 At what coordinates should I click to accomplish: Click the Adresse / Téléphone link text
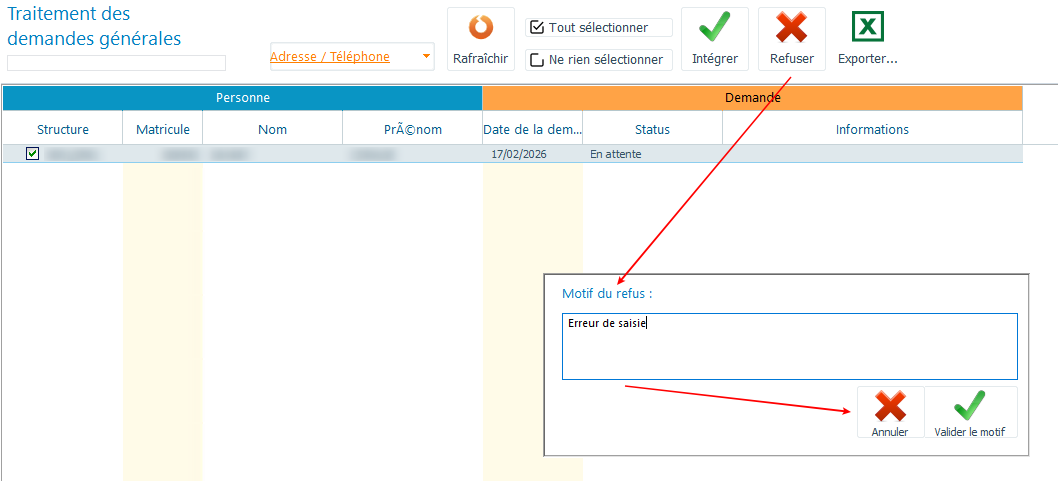tap(330, 57)
